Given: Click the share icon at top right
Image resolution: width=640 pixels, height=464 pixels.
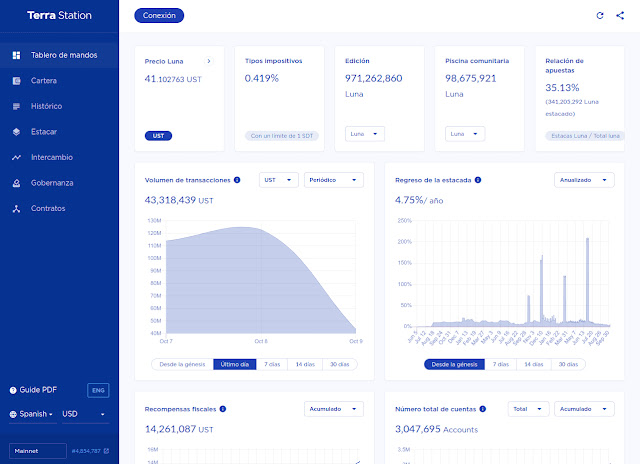Looking at the screenshot, I should pyautogui.click(x=620, y=16).
